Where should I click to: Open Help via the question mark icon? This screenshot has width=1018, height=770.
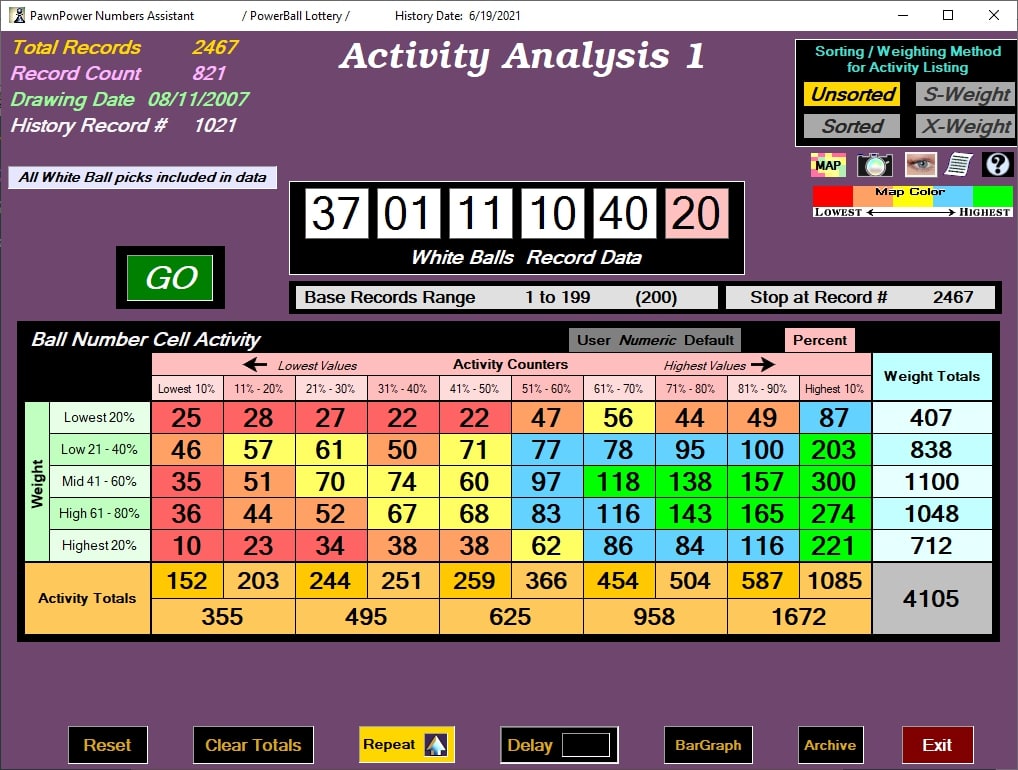point(996,164)
